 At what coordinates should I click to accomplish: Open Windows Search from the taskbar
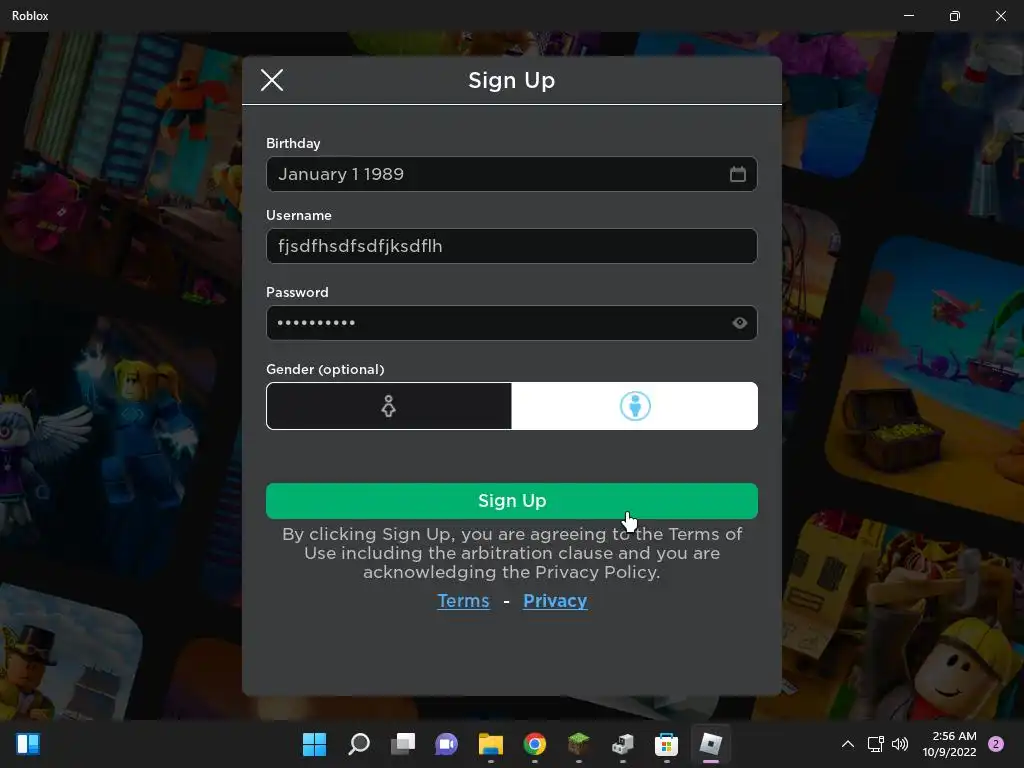[359, 744]
